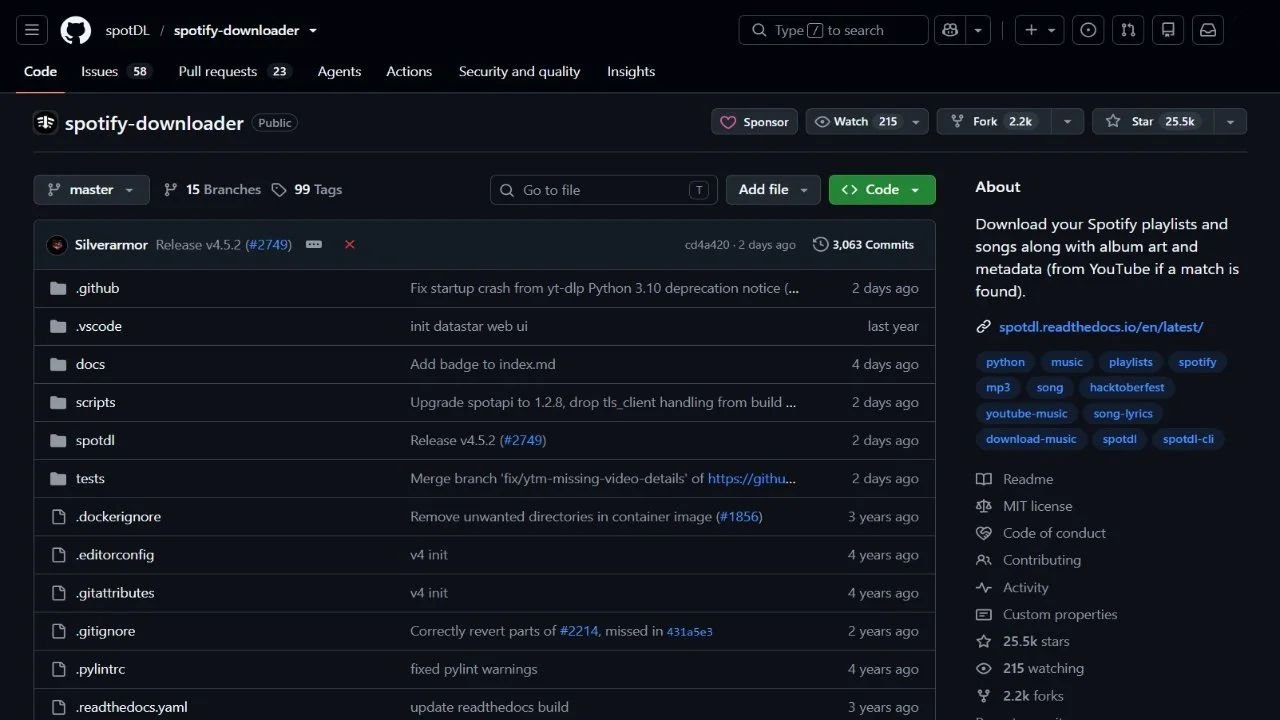This screenshot has width=1280, height=720.
Task: View the 15 Branches link
Action: point(212,190)
